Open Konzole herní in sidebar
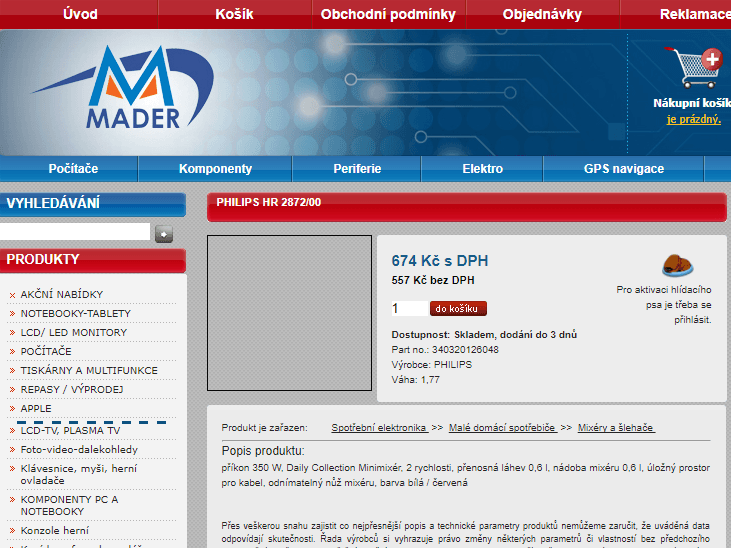Viewport: 731px width, 548px height. 55,530
